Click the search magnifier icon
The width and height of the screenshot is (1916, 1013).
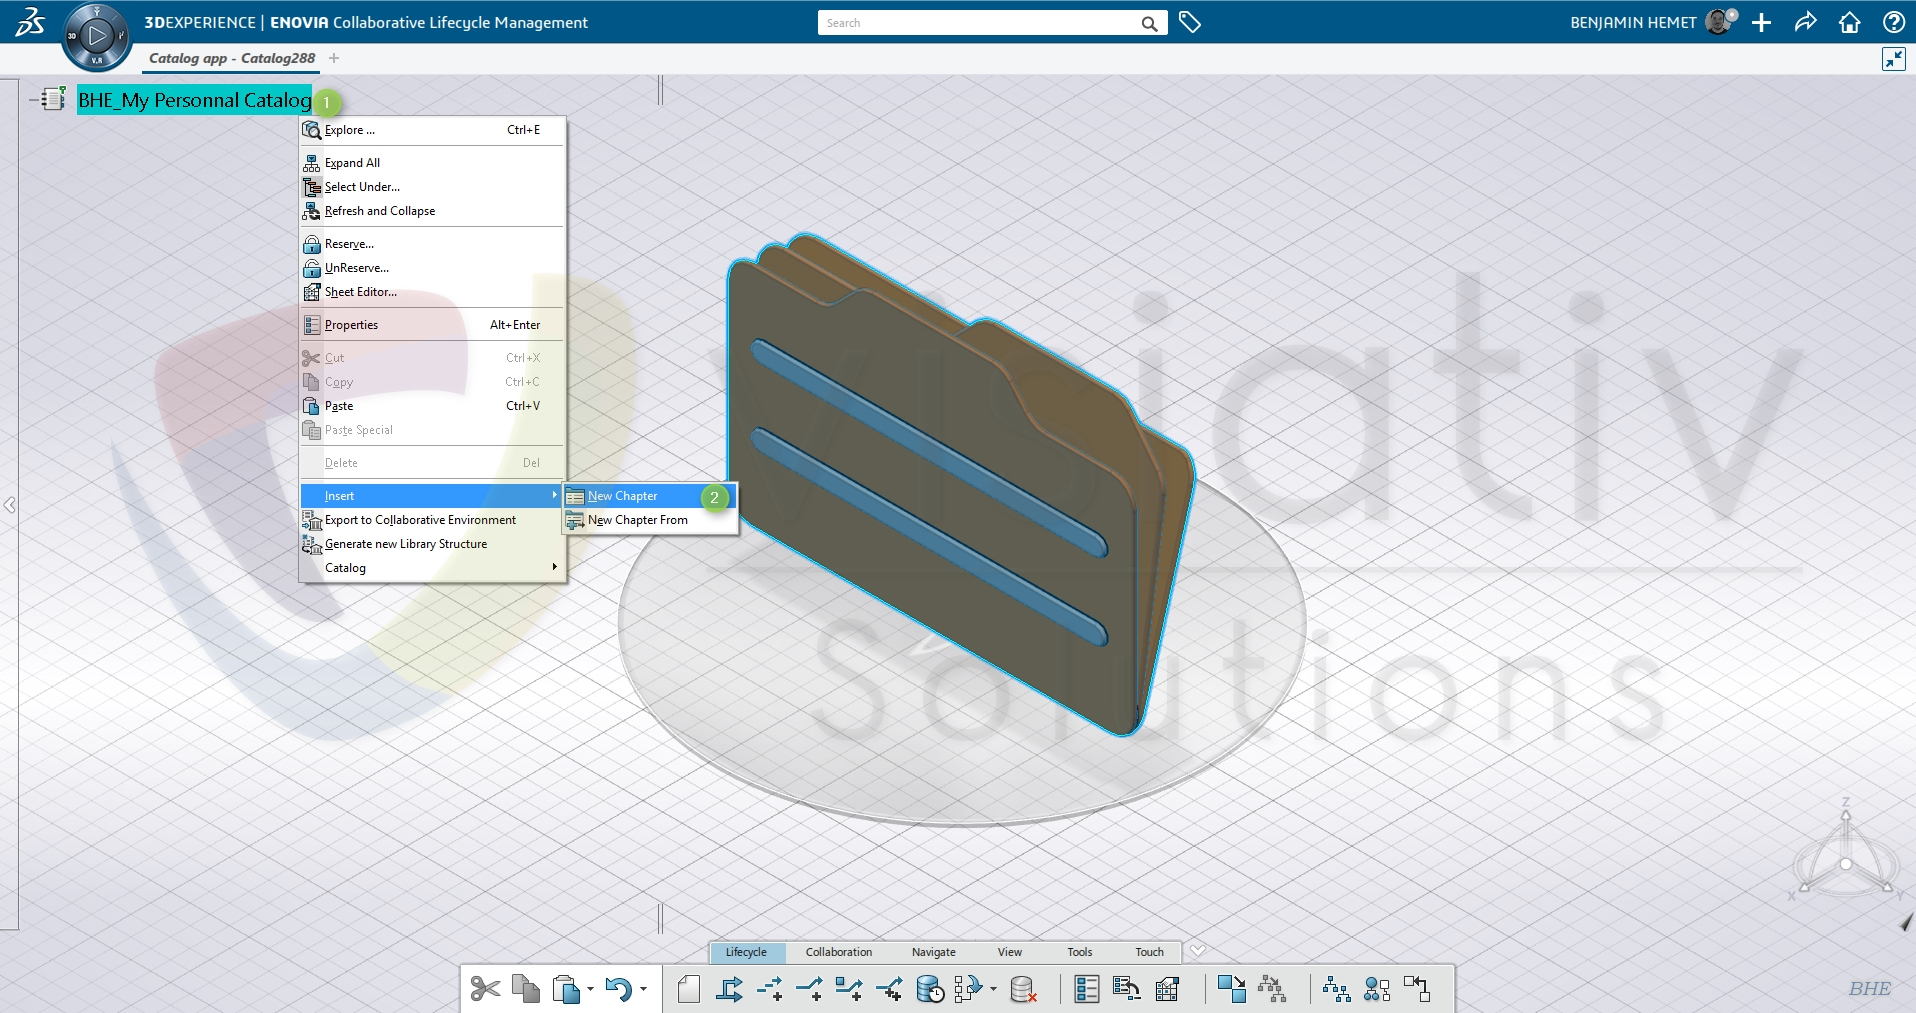[x=1150, y=23]
